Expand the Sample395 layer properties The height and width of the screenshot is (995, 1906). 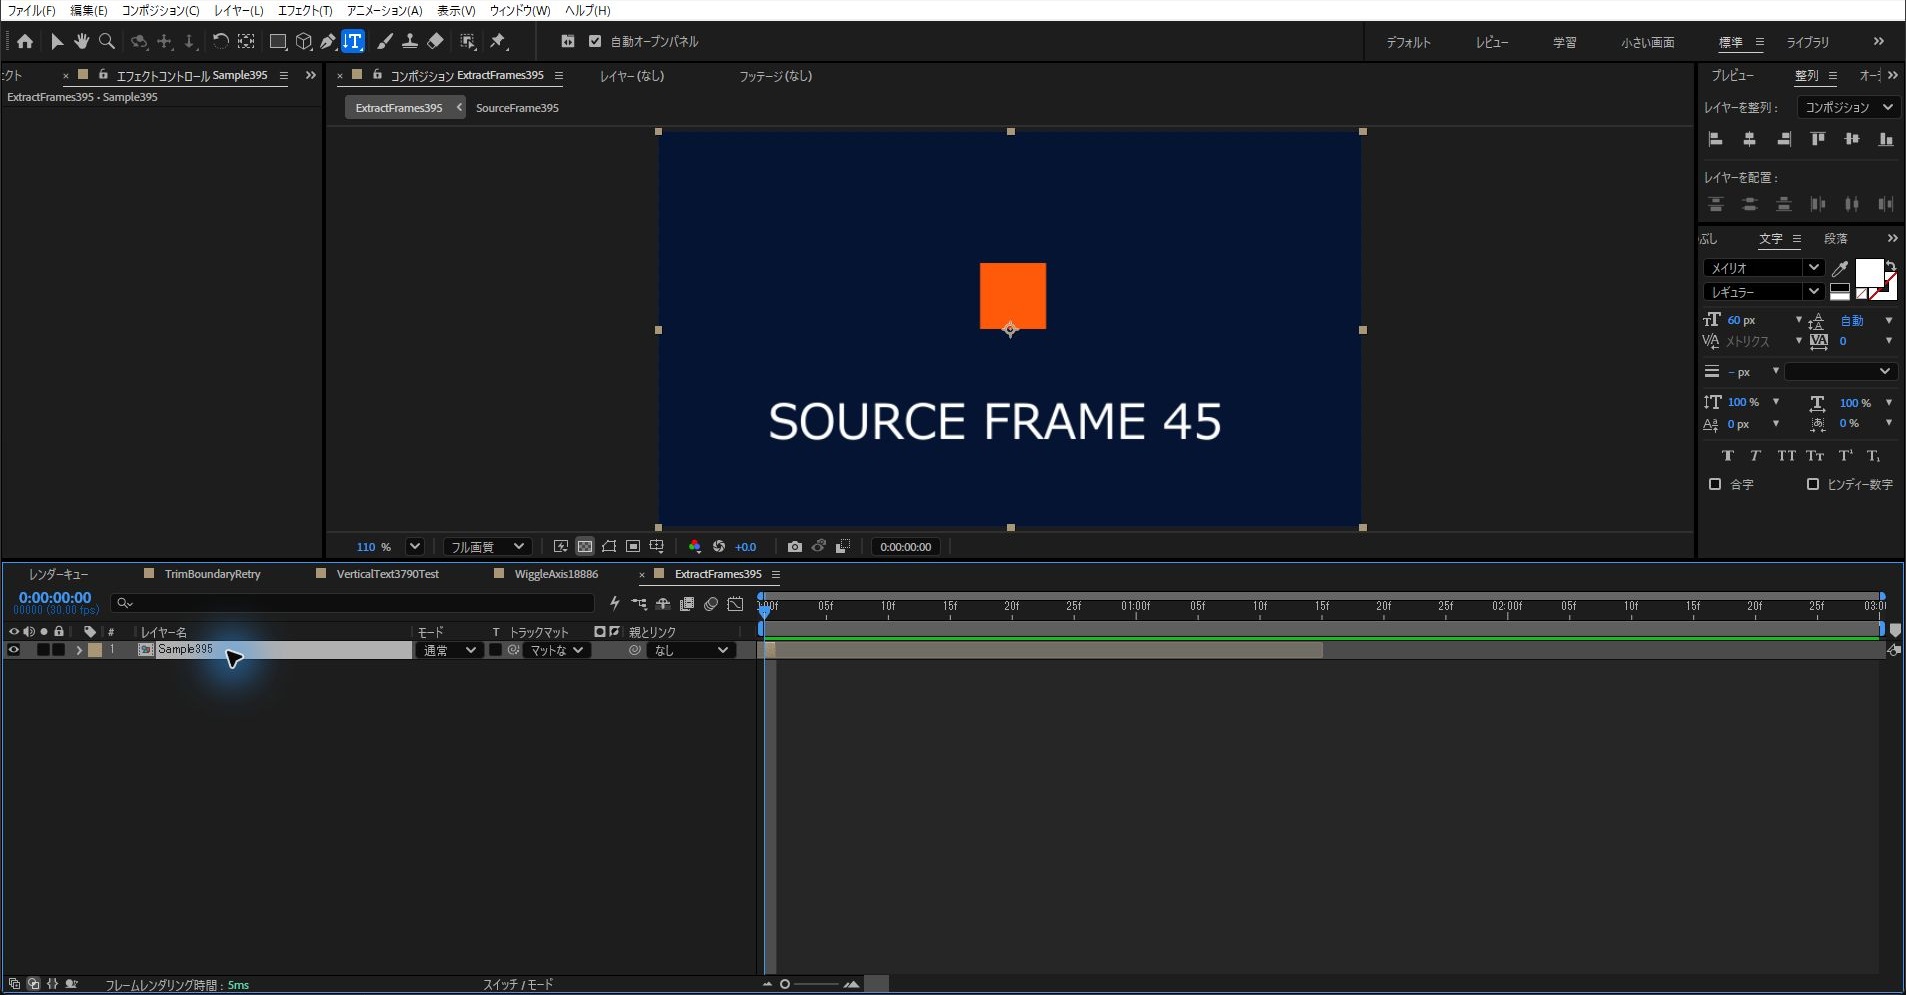79,650
